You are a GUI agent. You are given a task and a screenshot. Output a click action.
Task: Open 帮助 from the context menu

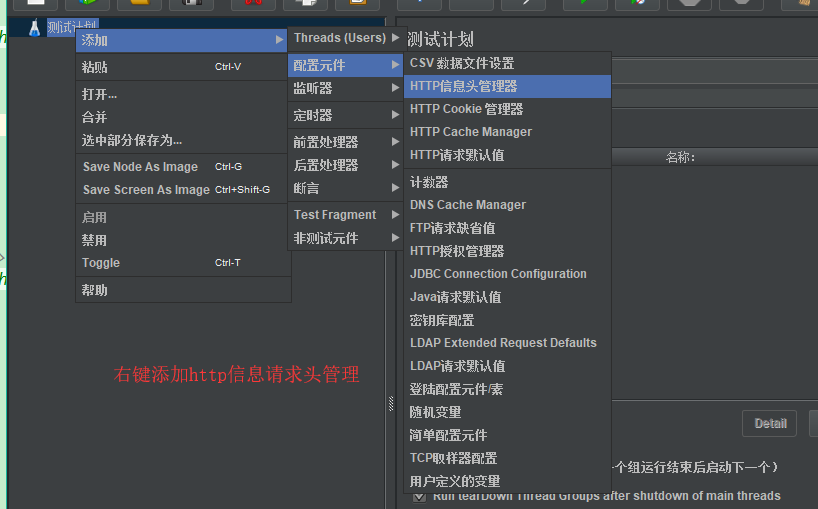[183, 289]
